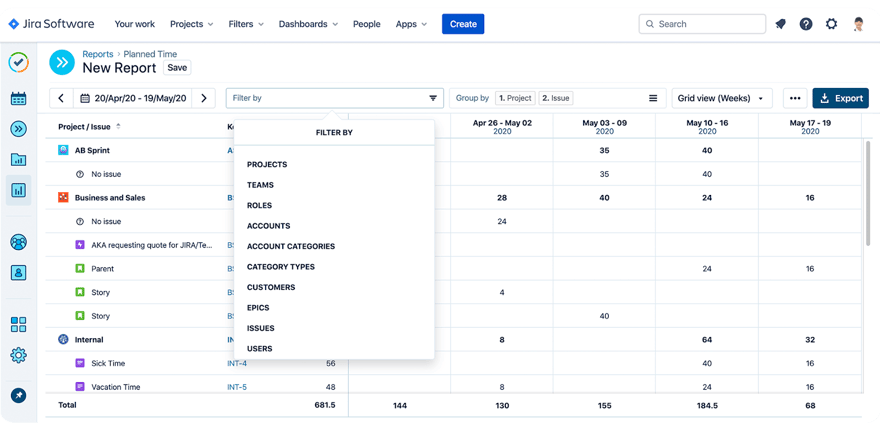Open Jira settings gear in top bar
Viewport: 880px width, 430px height.
pos(831,24)
